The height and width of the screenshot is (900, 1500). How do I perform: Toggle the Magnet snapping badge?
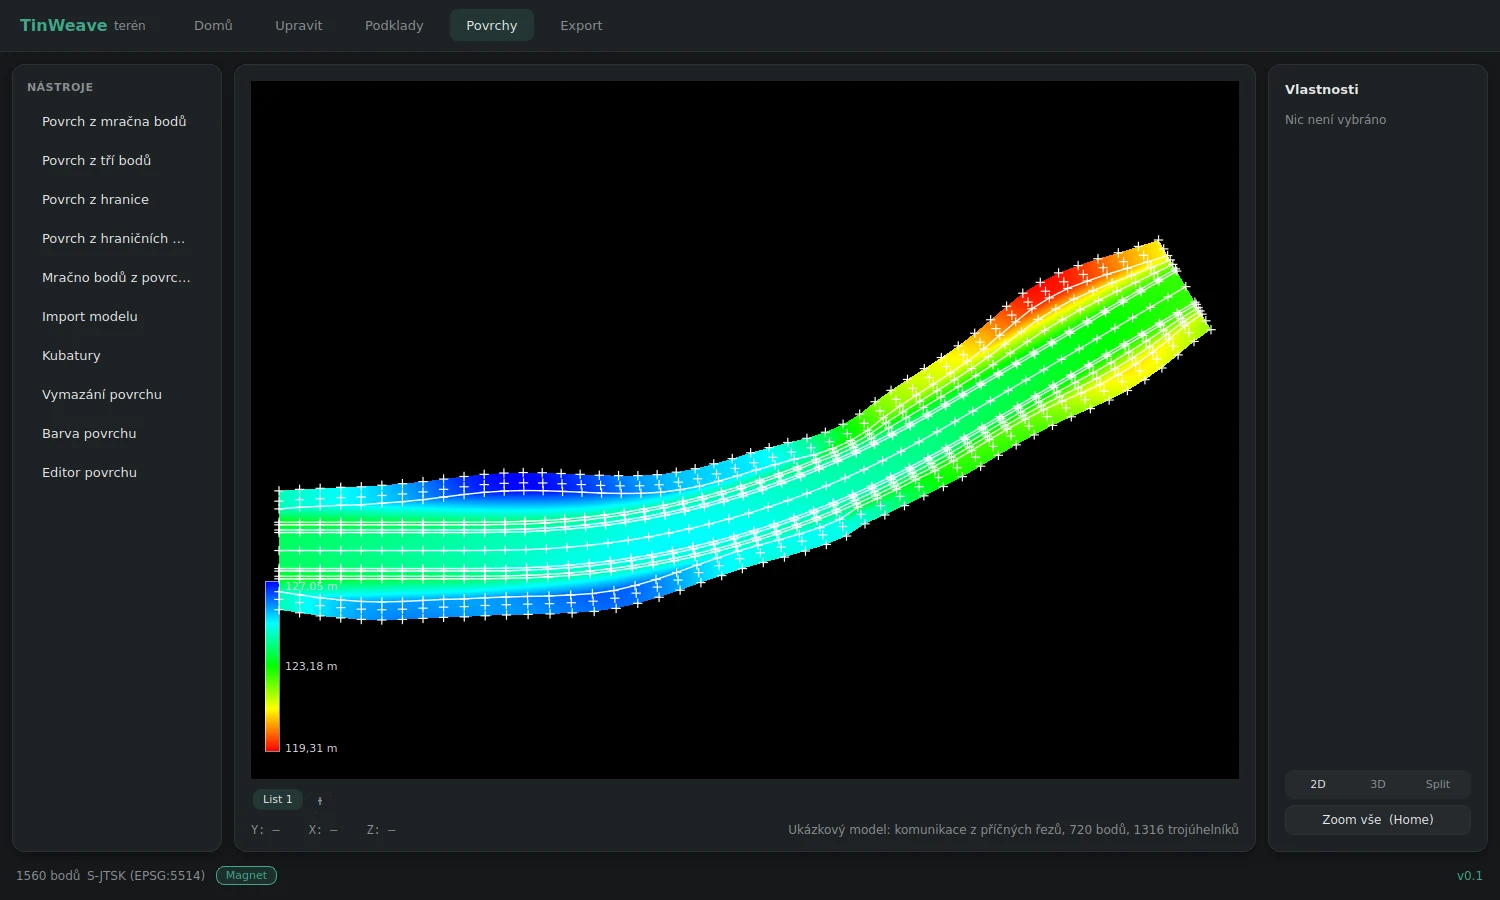click(x=246, y=875)
